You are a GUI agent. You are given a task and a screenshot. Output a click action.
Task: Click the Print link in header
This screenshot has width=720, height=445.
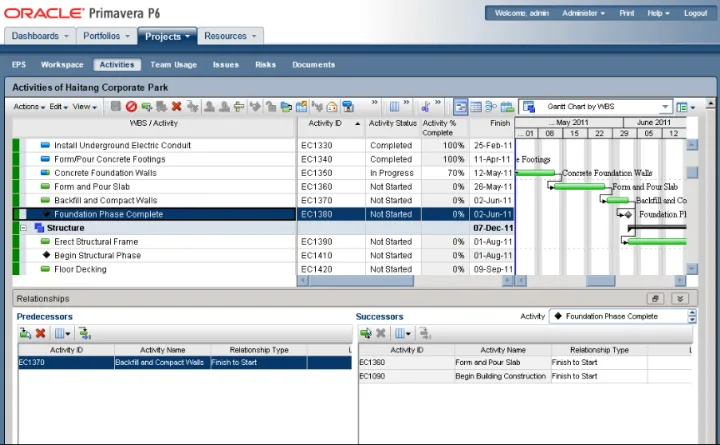click(627, 13)
